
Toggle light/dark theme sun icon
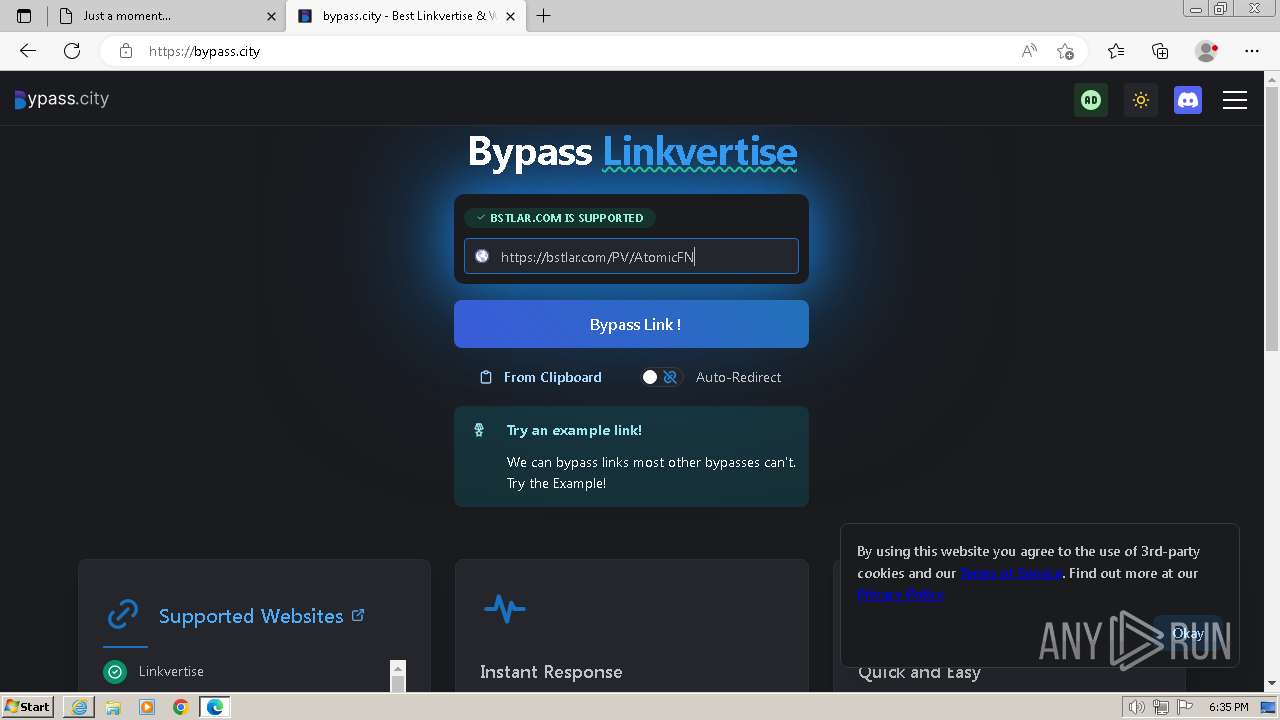[x=1140, y=100]
